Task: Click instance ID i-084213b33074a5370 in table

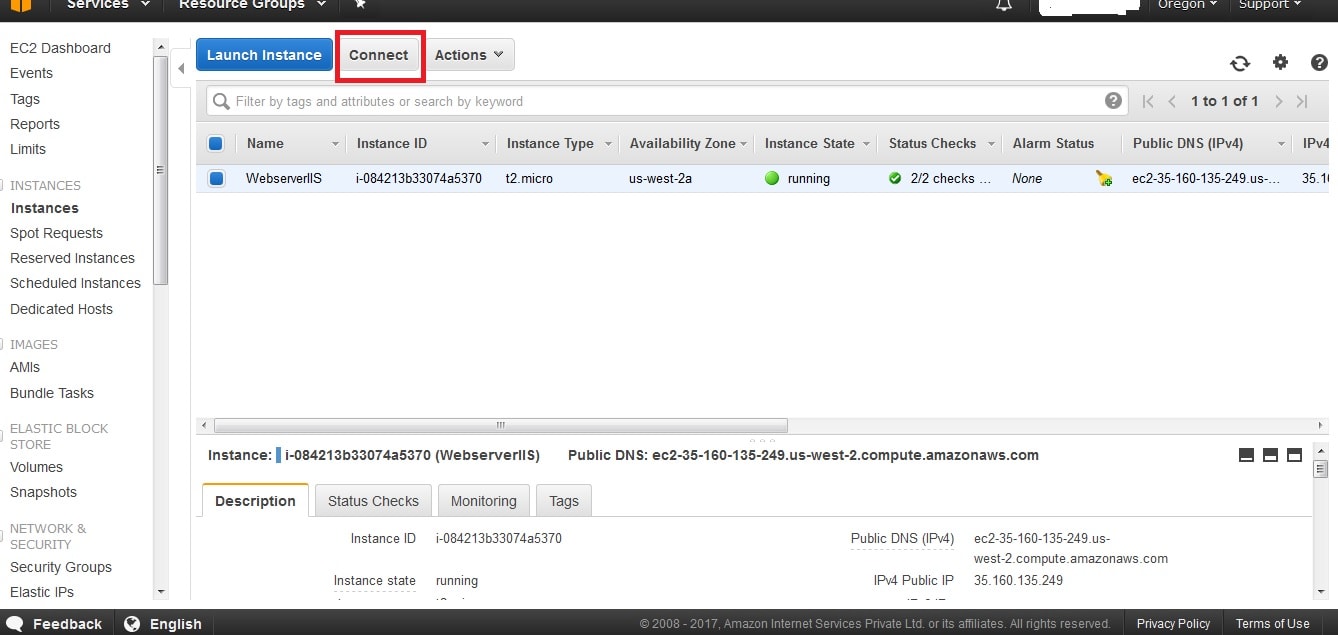Action: (x=419, y=179)
